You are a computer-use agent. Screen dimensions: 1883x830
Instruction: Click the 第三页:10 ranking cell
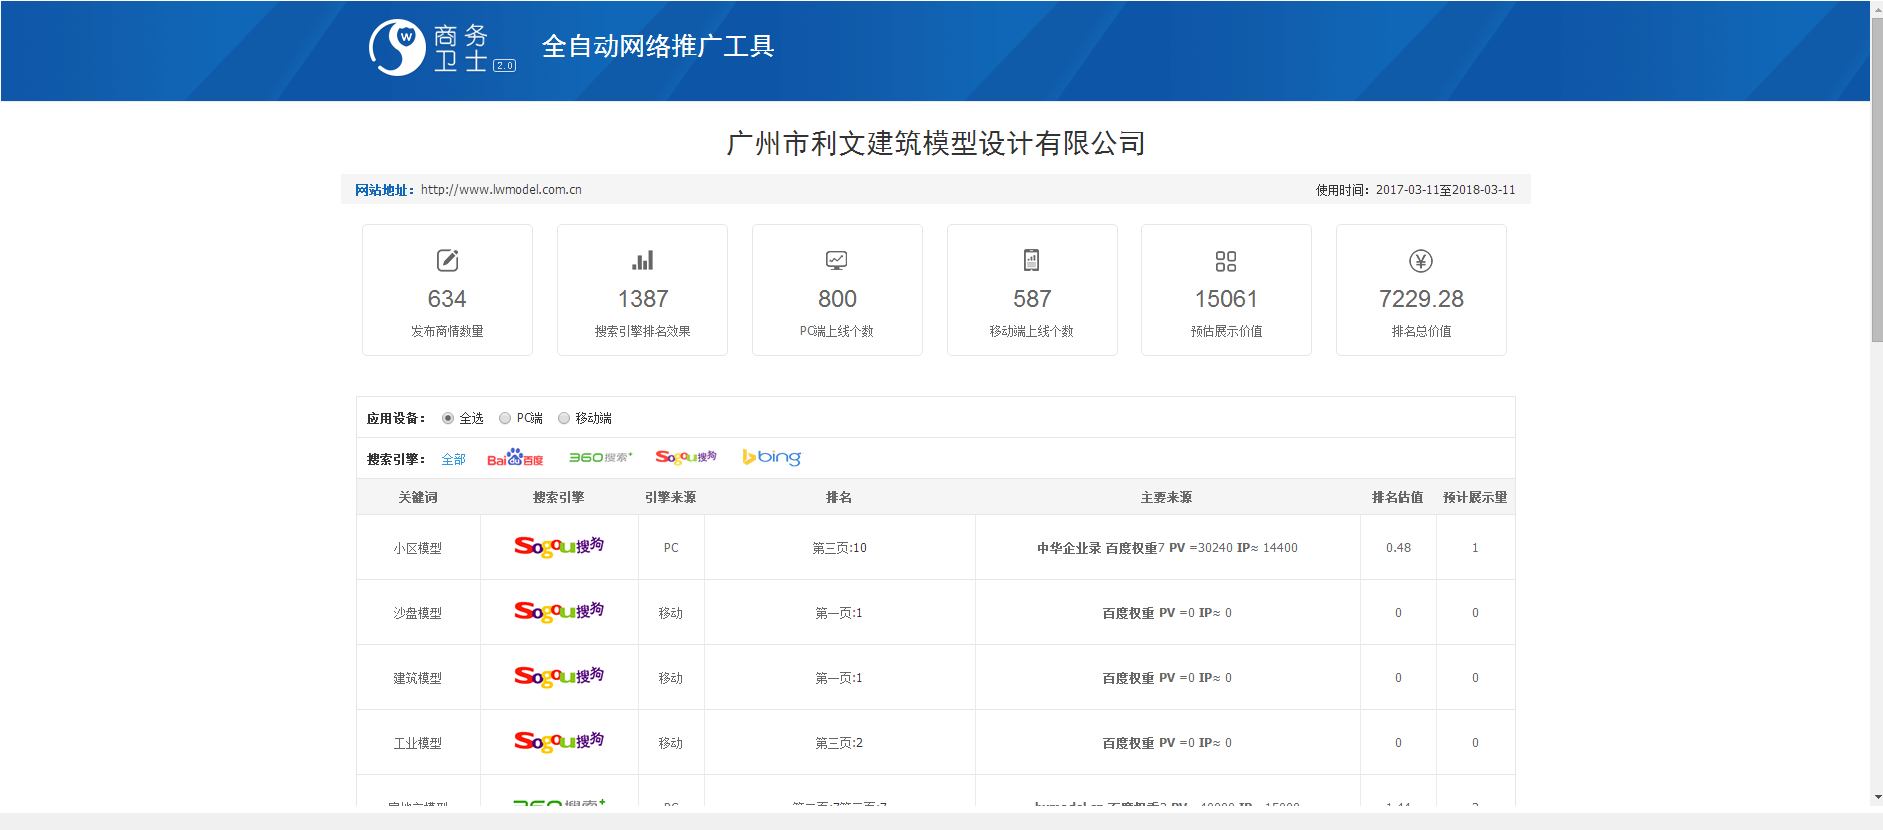coord(839,548)
